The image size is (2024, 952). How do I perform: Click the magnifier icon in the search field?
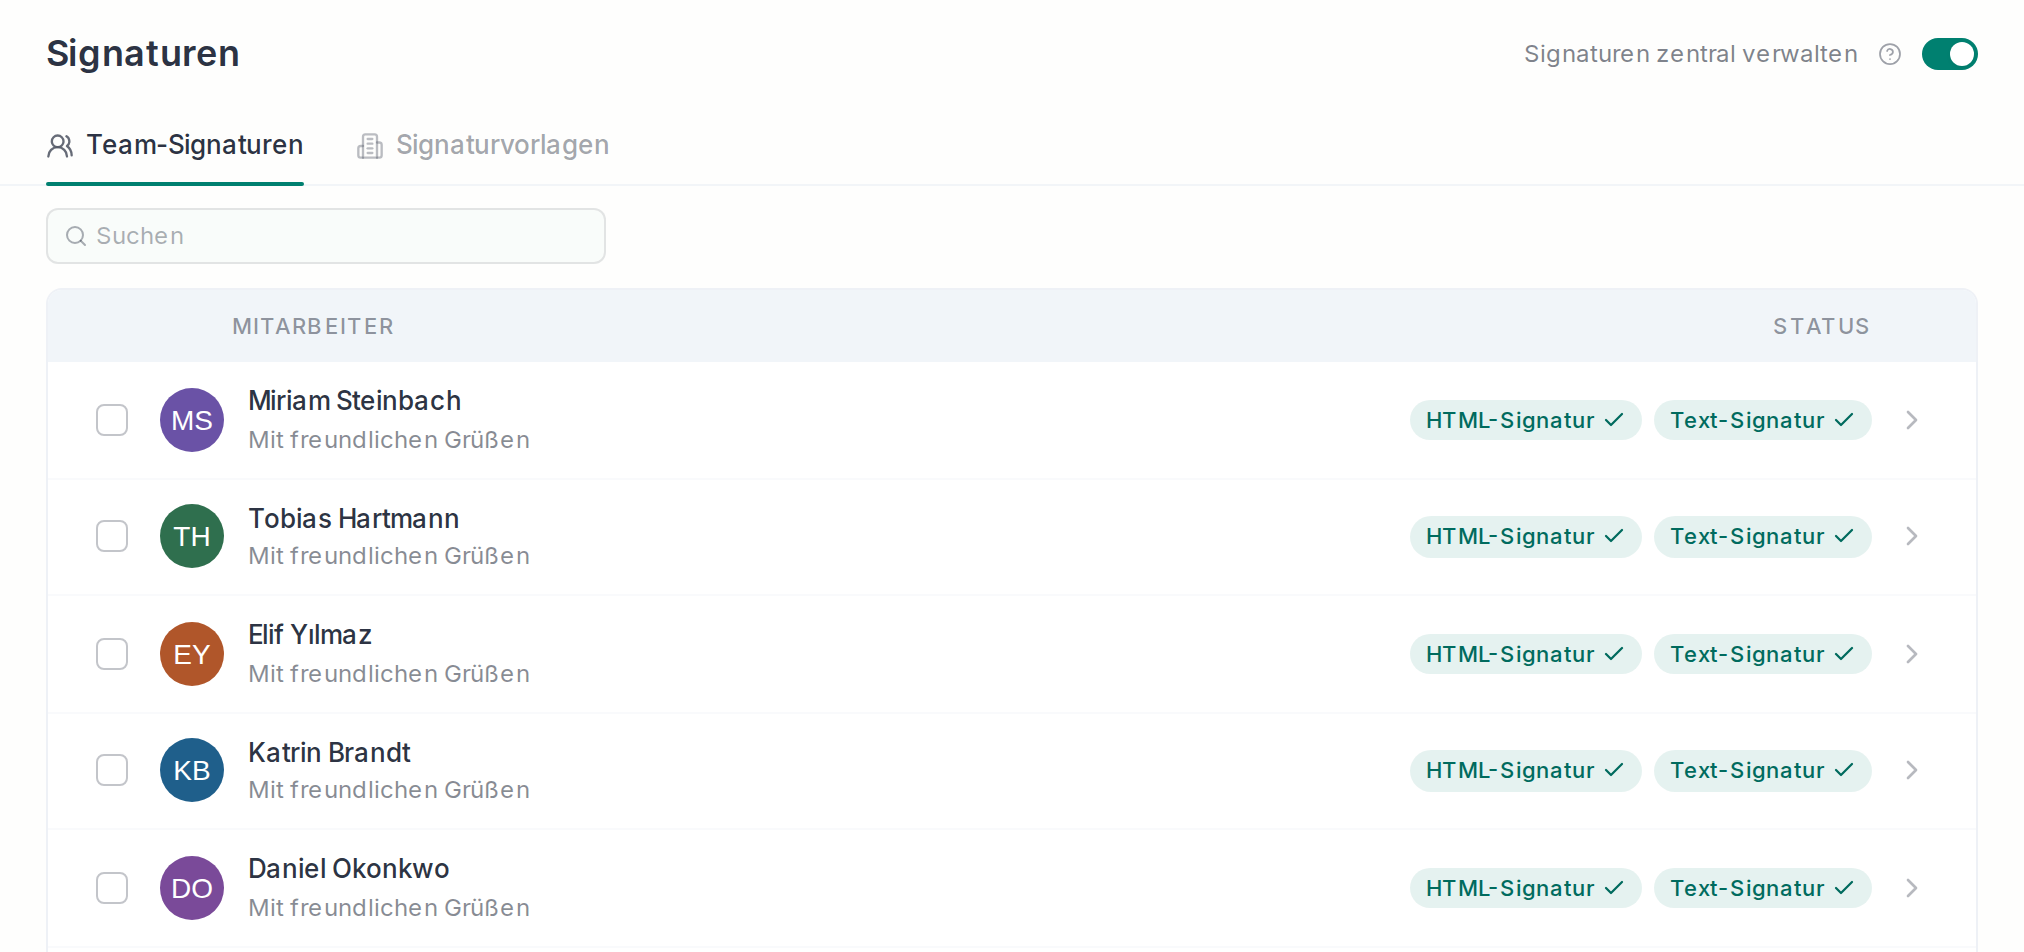[x=76, y=236]
